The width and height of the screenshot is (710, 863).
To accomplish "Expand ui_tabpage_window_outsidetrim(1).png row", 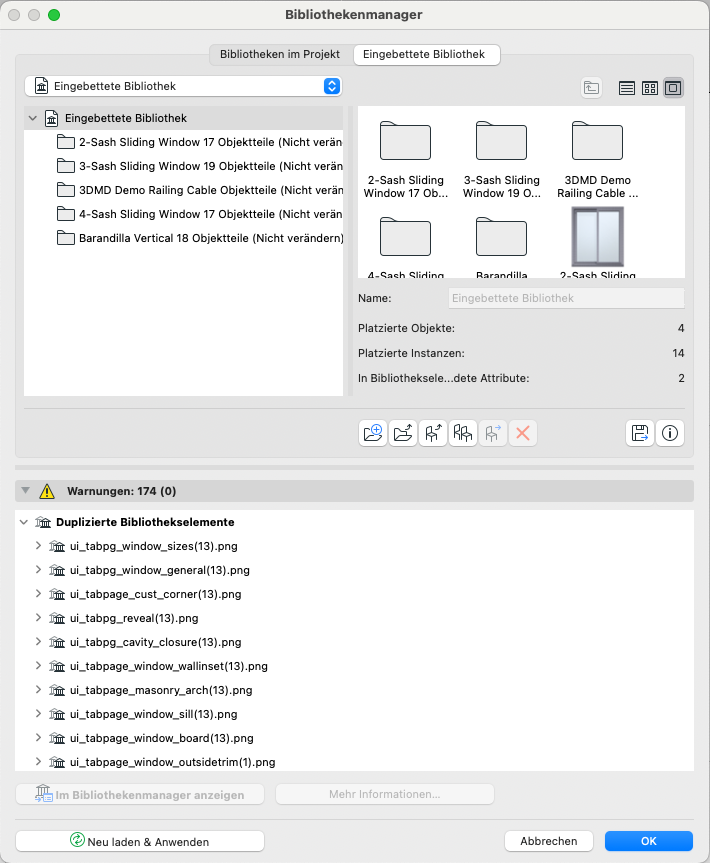I will coord(38,761).
